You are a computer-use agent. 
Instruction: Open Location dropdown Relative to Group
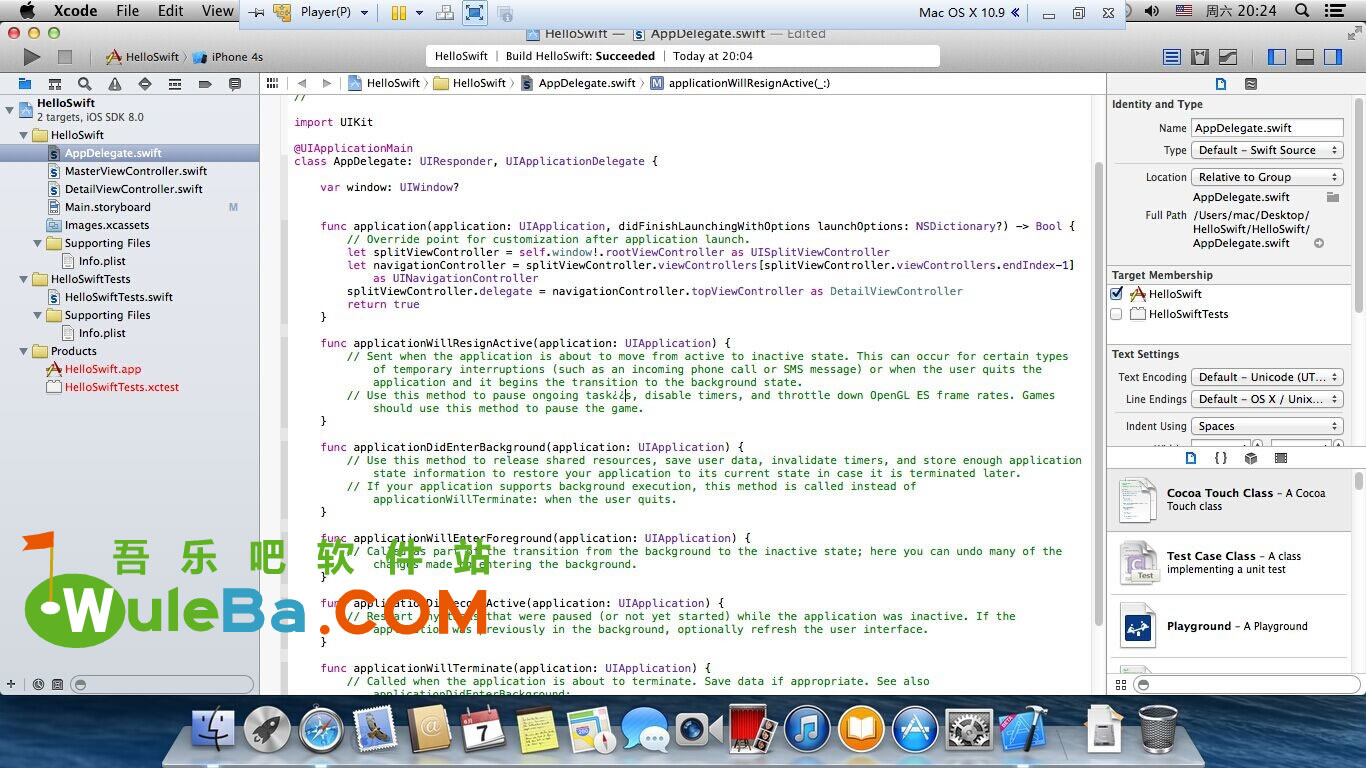1267,177
